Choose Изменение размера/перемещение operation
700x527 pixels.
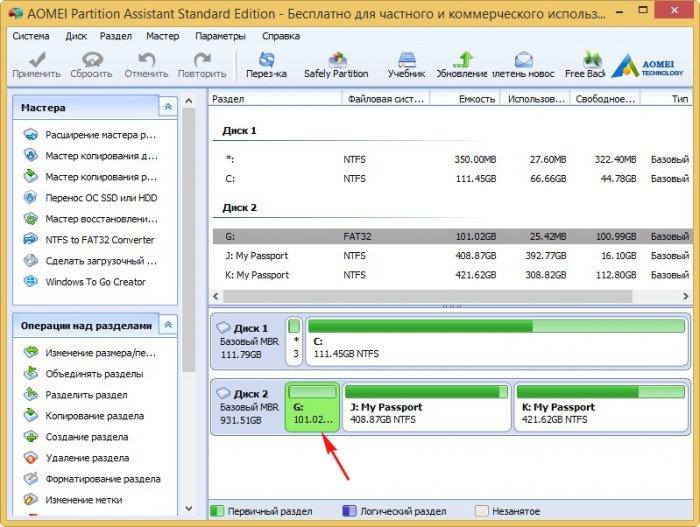pyautogui.click(x=100, y=353)
